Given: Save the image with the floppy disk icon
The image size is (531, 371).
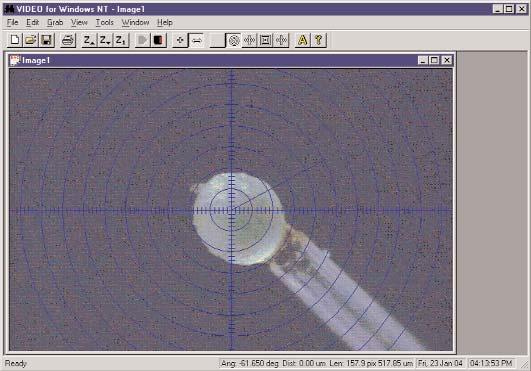Looking at the screenshot, I should coord(47,40).
